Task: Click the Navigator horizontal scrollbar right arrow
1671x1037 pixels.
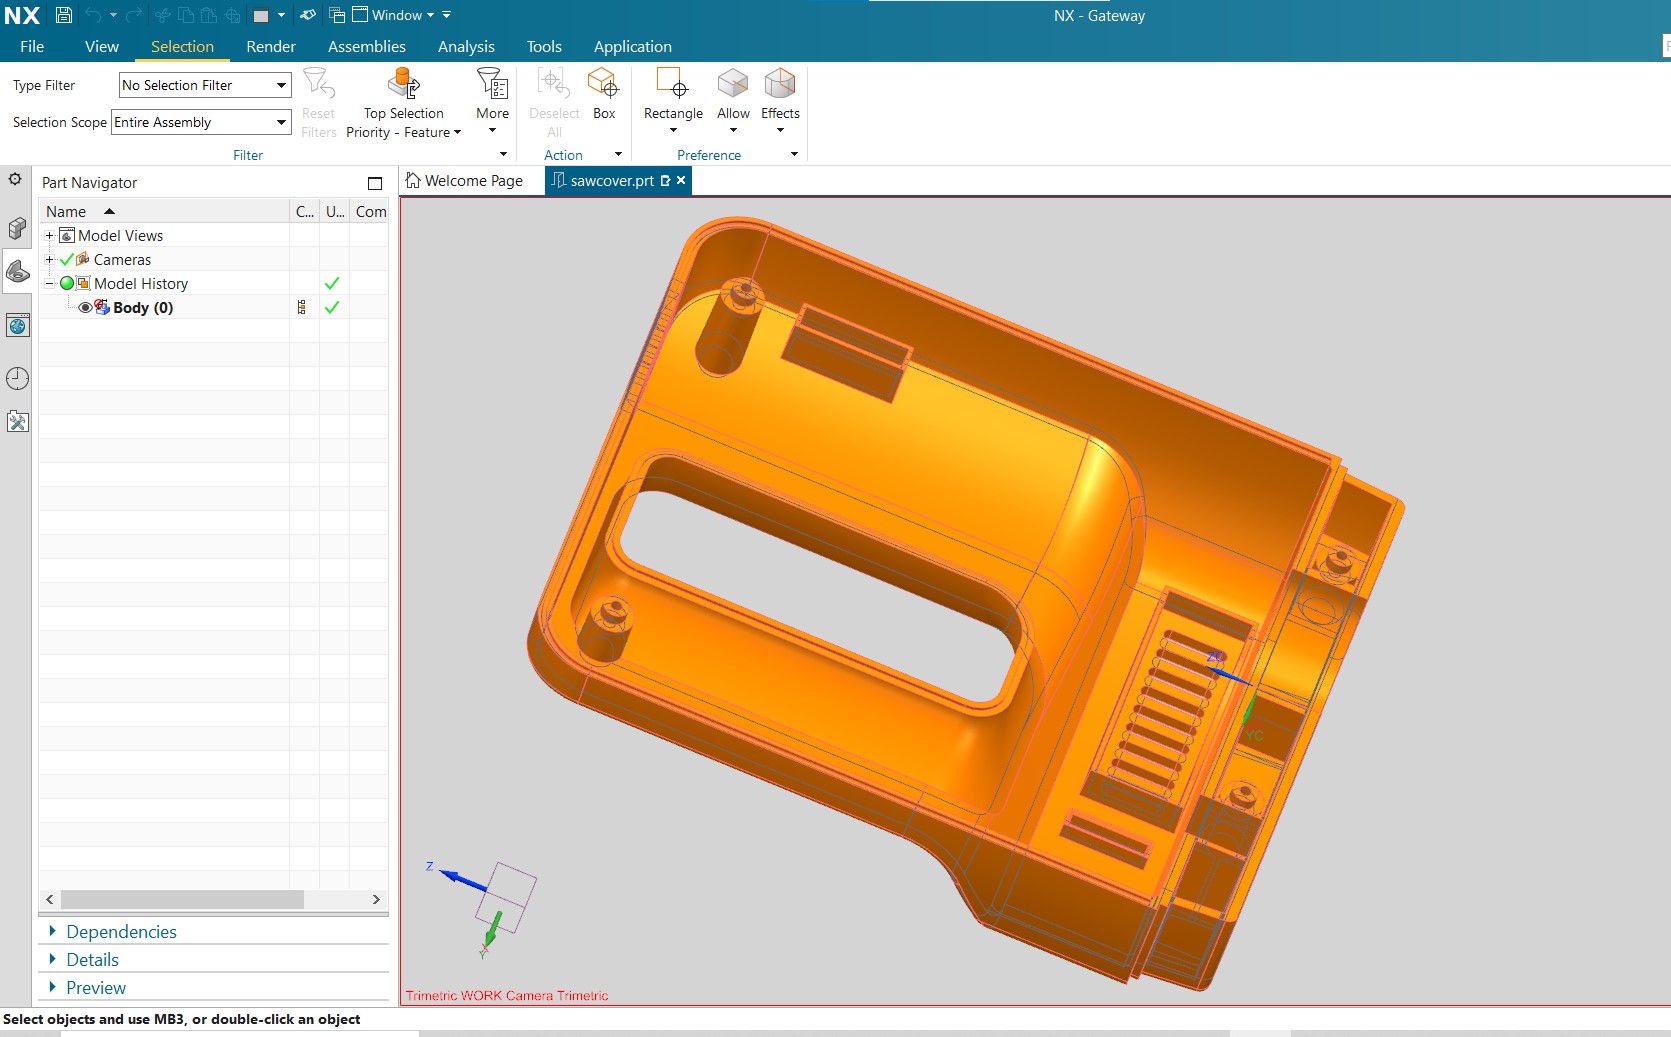Action: [376, 899]
